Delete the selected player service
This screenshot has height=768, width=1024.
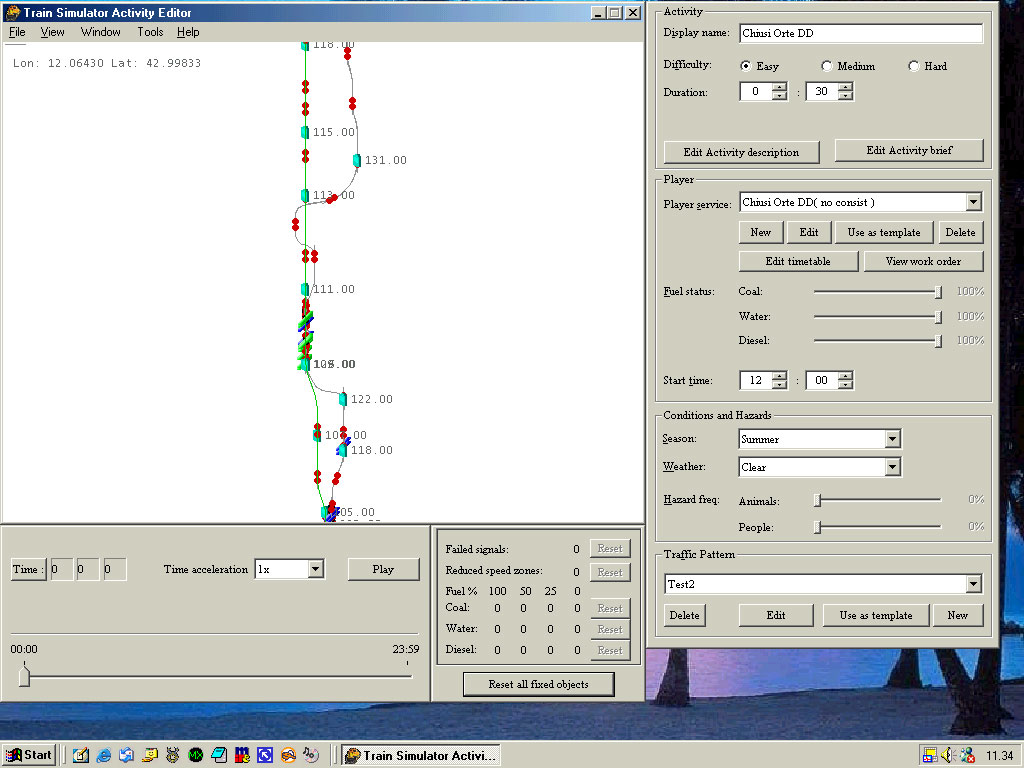960,232
